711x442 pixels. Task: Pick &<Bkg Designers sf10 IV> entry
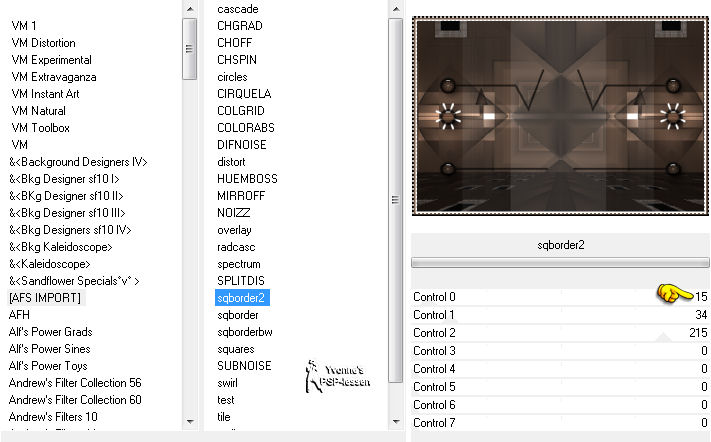[70, 230]
